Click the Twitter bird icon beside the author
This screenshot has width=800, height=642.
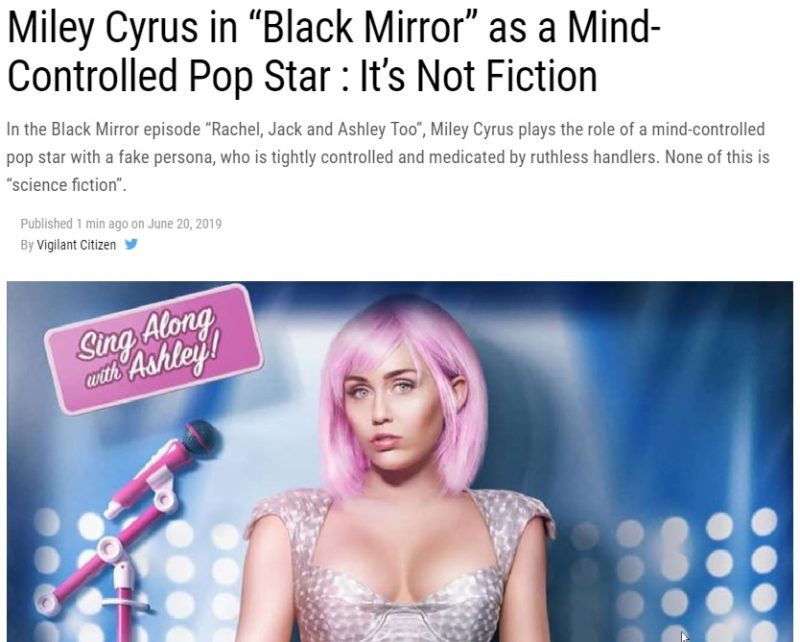pos(131,244)
